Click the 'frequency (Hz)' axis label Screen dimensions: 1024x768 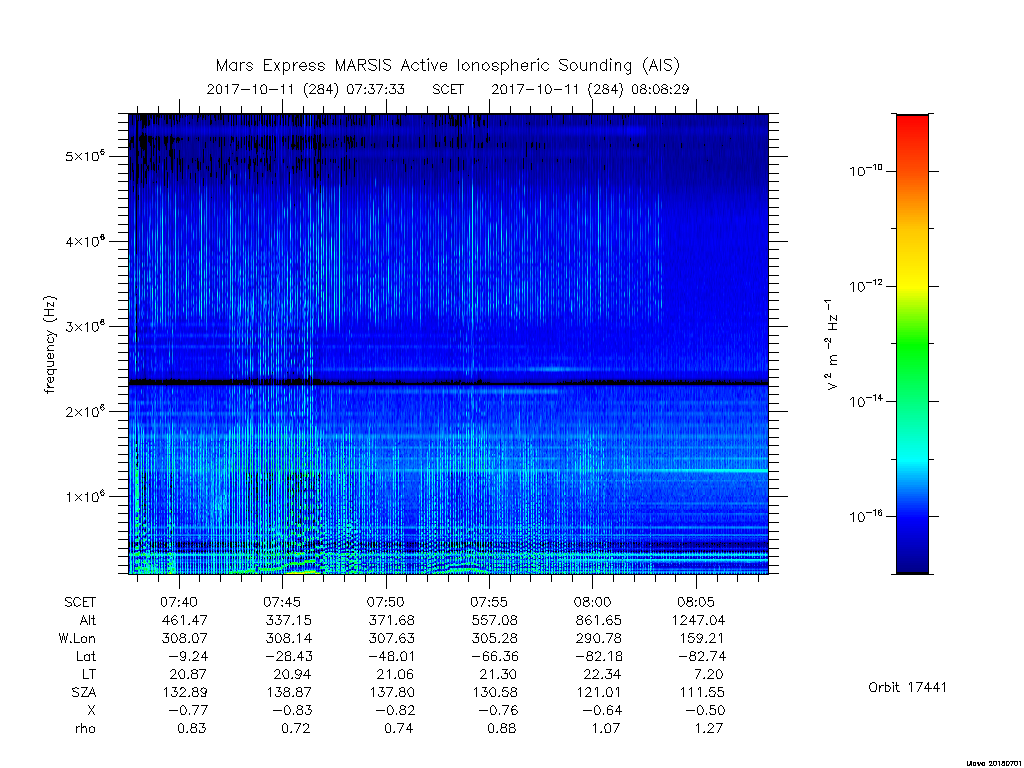click(x=50, y=344)
